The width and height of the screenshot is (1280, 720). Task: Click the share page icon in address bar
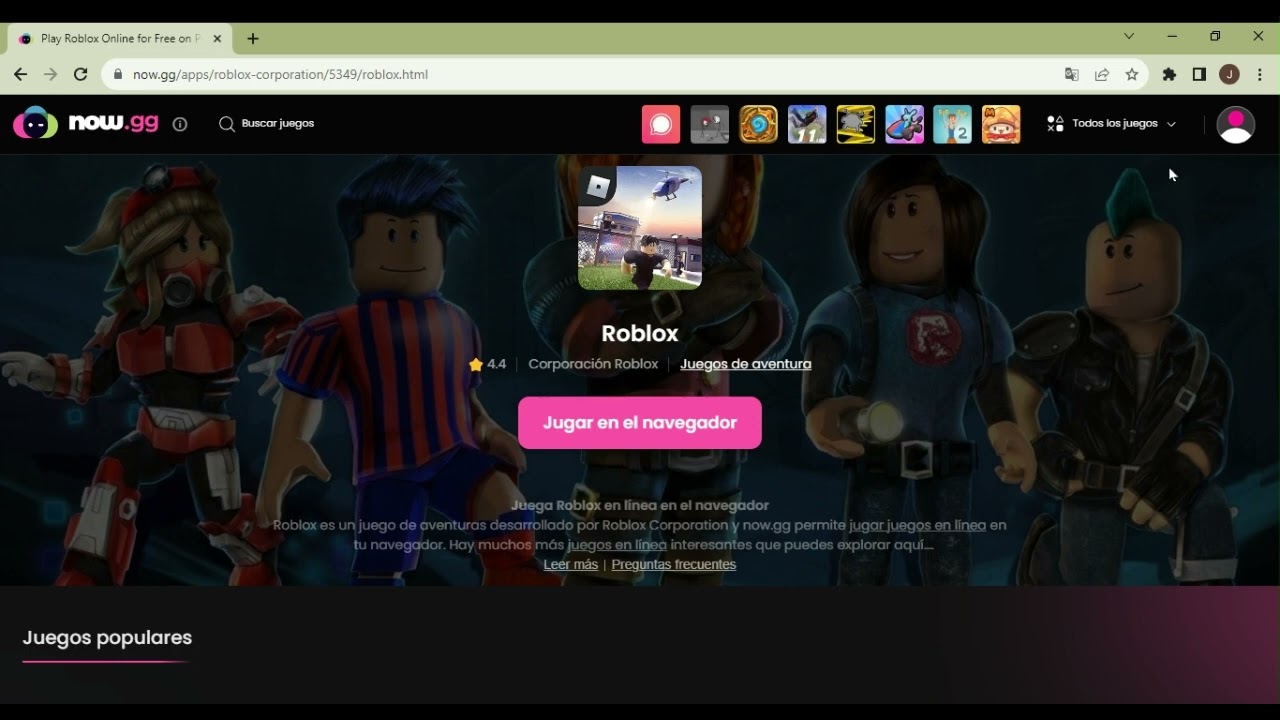[x=1102, y=74]
